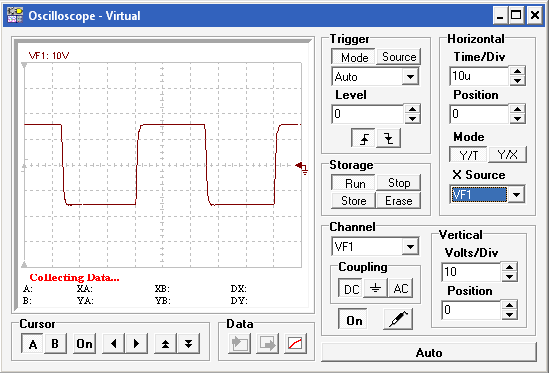Click Erase button
Viewport: 549px width, 373px height.
click(x=398, y=201)
